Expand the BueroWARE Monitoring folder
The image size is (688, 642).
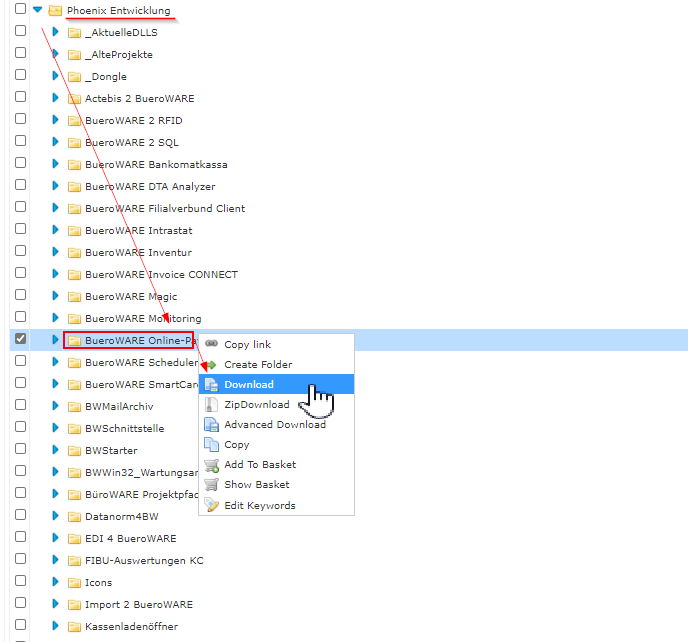point(55,317)
